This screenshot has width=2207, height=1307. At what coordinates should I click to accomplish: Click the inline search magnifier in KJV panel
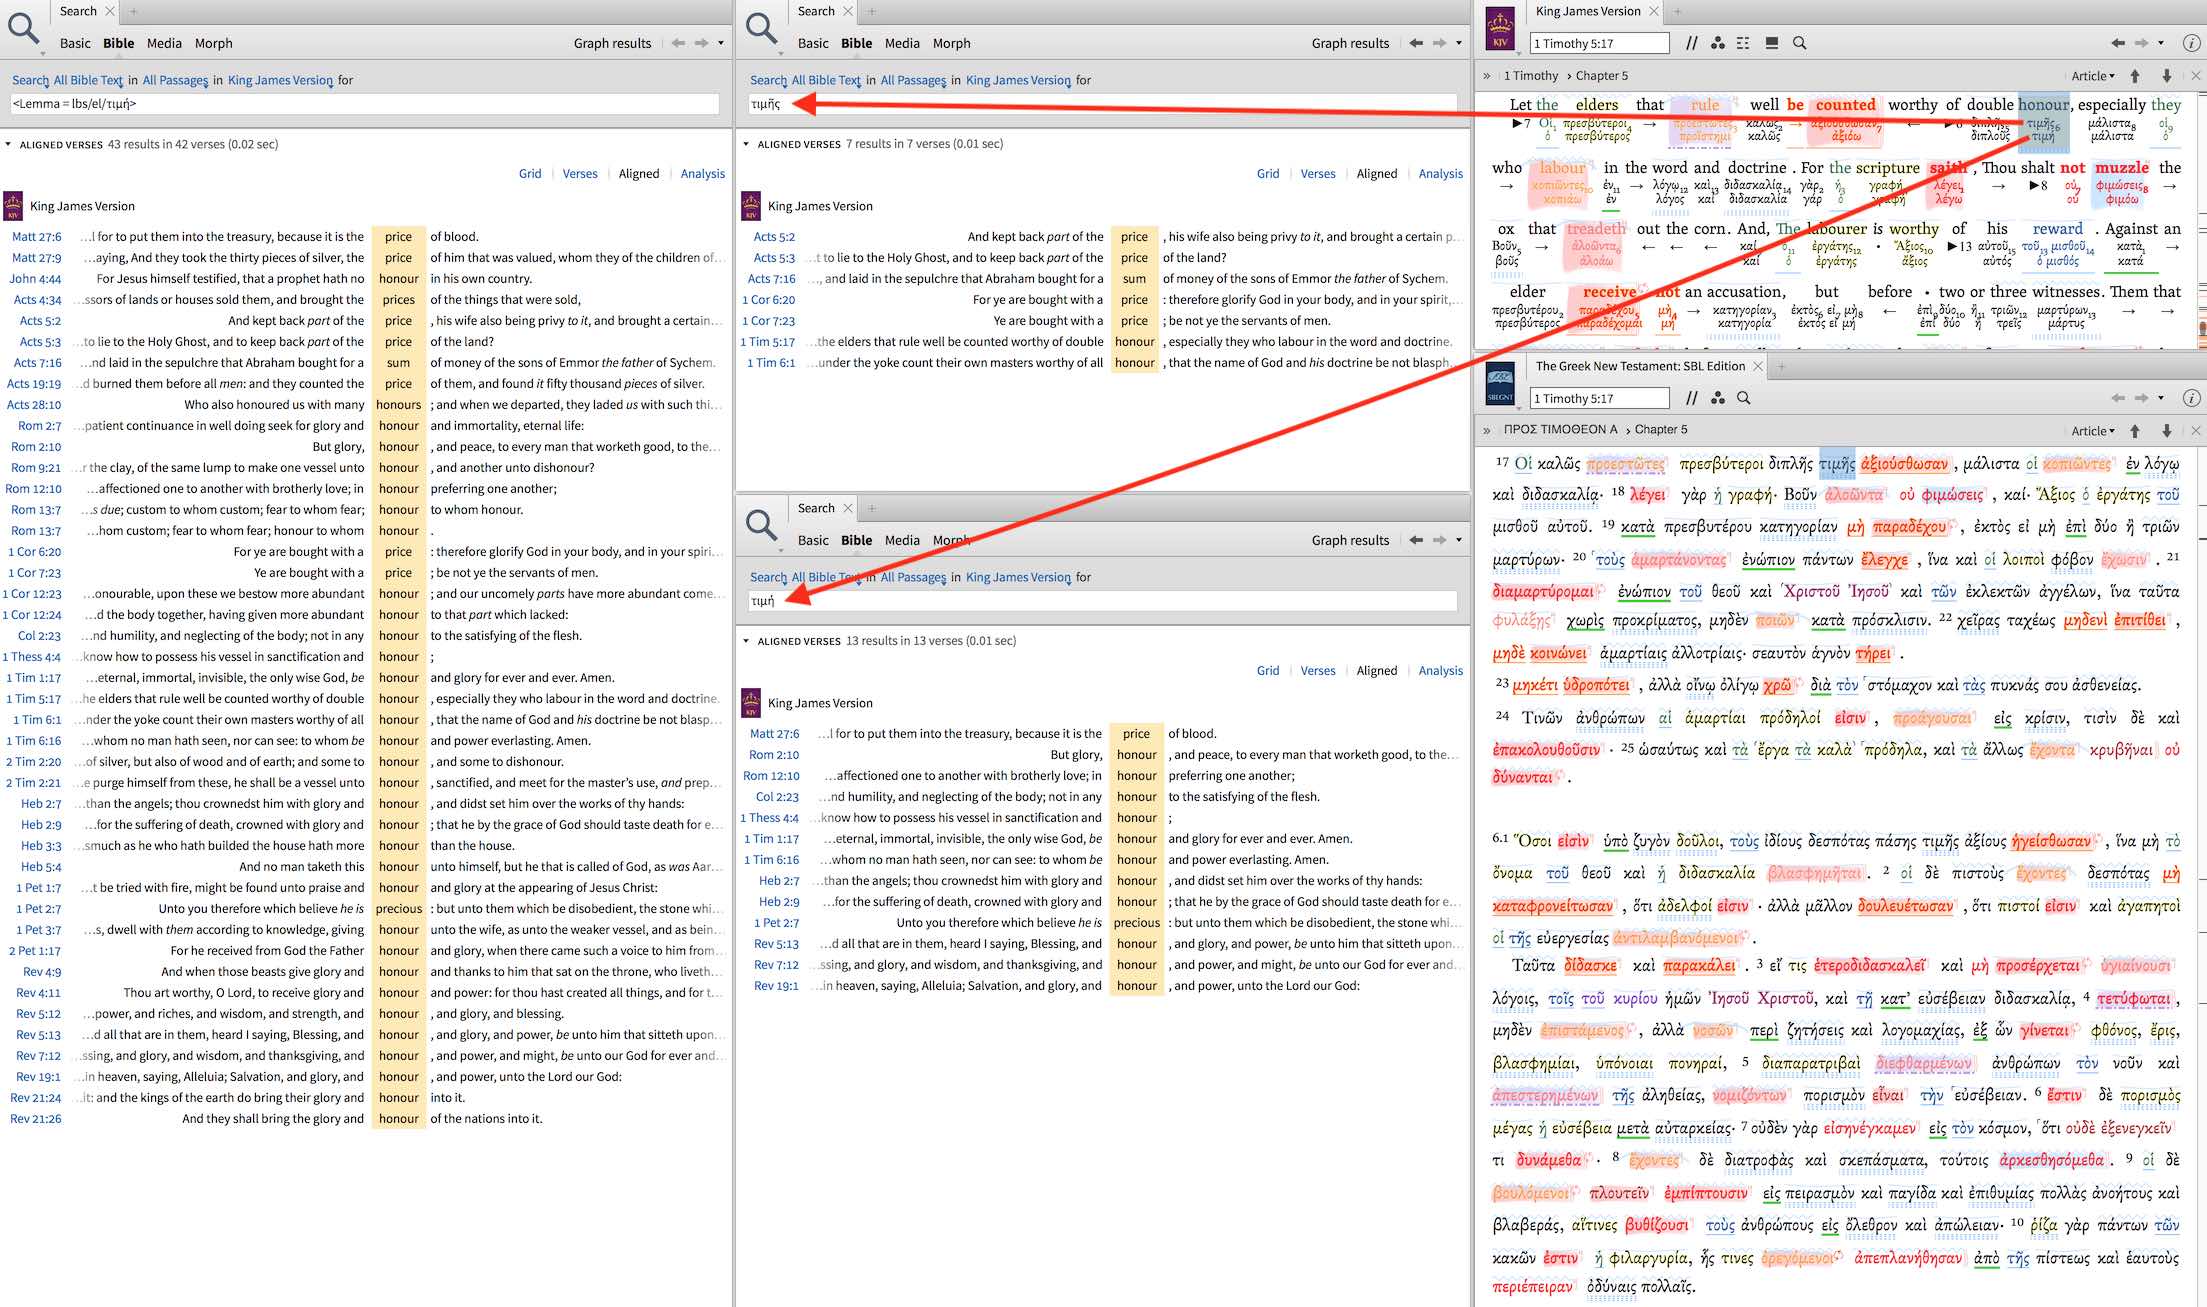tap(1799, 43)
